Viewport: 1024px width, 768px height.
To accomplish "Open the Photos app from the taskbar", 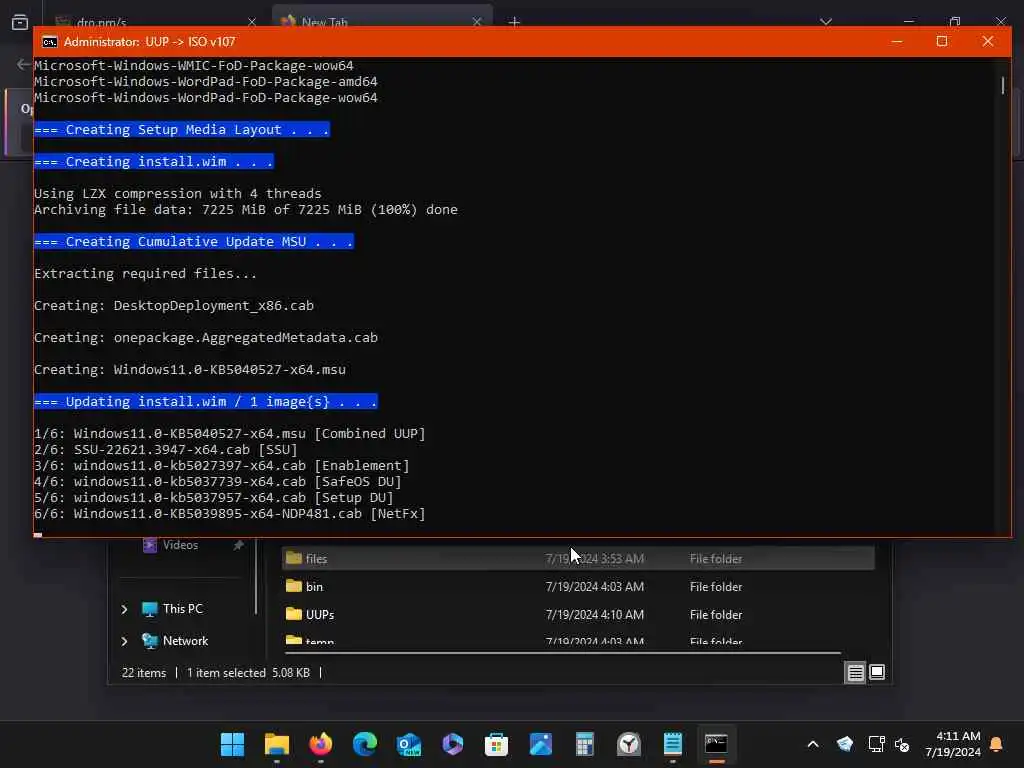I will point(541,744).
